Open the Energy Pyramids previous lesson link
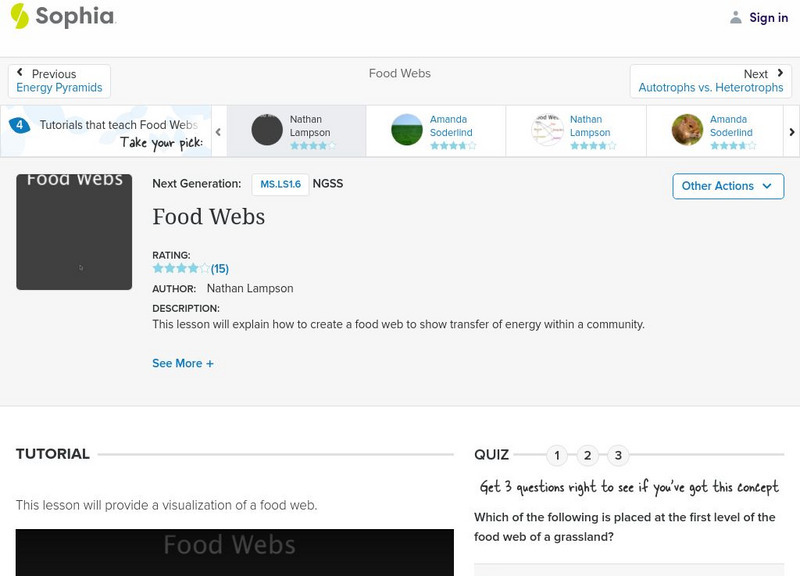Screen dimensions: 800x576 [x=59, y=88]
